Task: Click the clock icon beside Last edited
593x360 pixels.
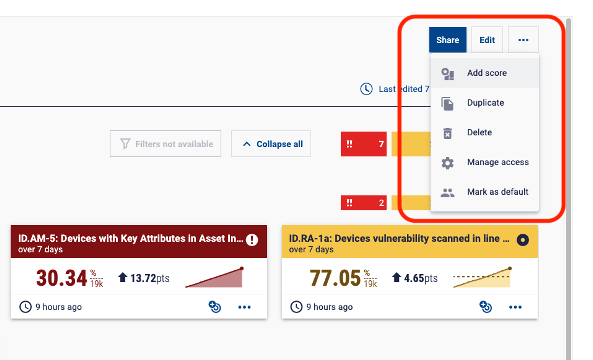Action: tap(366, 89)
